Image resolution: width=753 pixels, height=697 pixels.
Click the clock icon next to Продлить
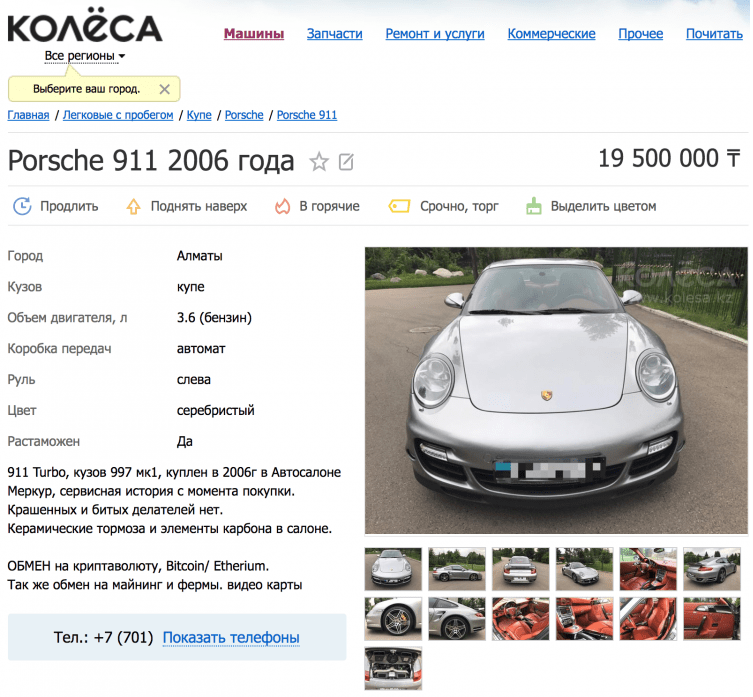tap(22, 206)
